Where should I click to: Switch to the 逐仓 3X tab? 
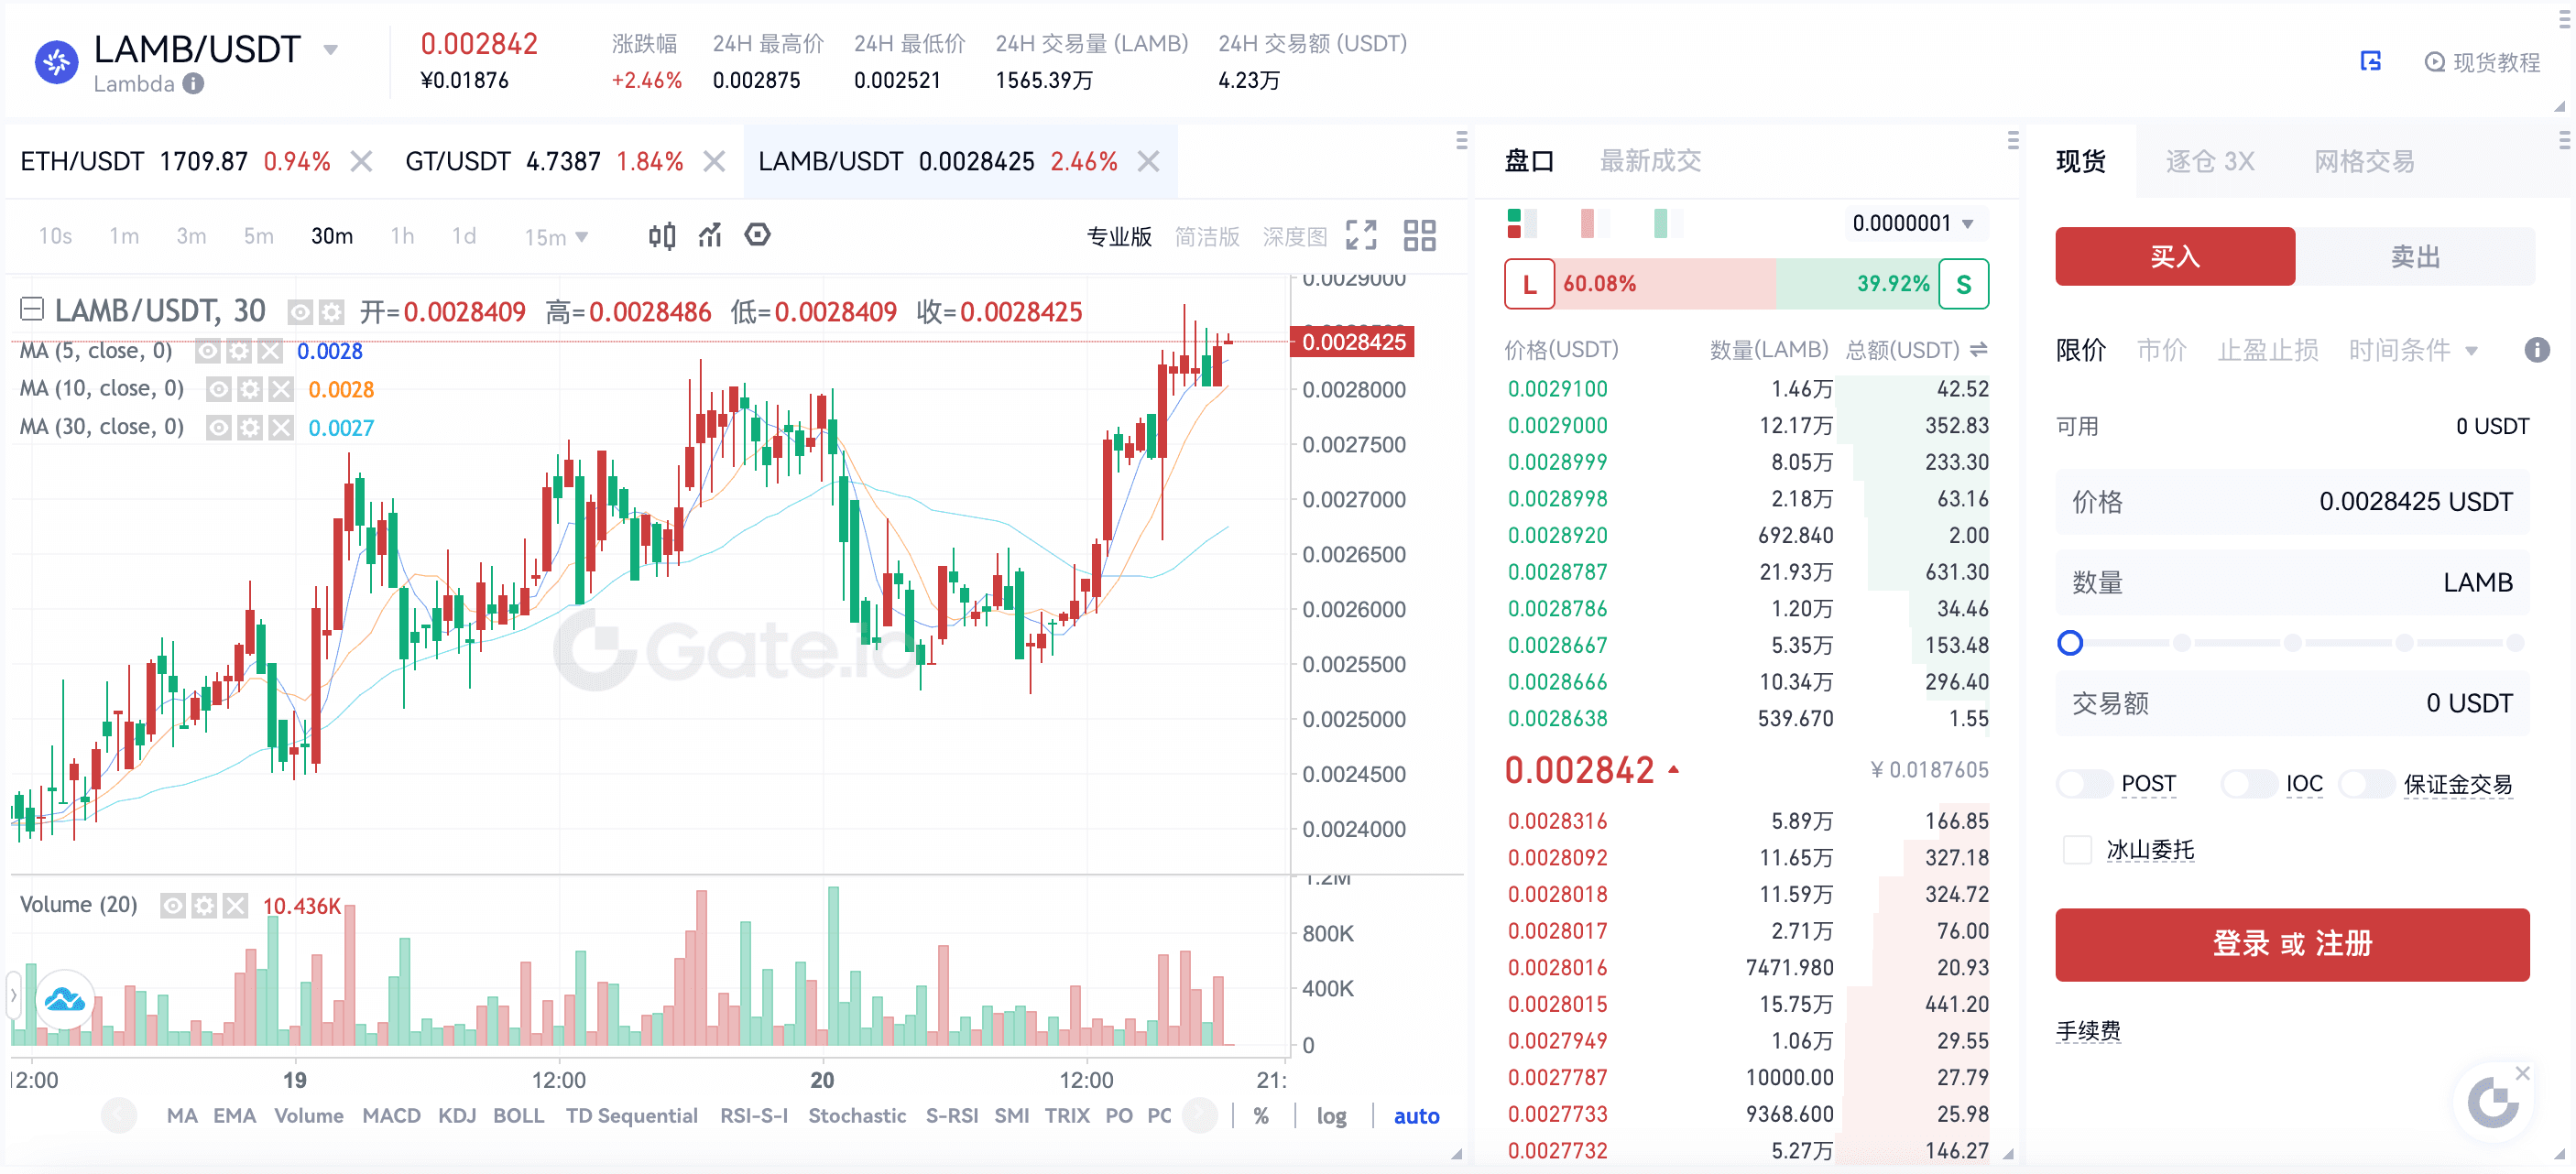(2210, 161)
